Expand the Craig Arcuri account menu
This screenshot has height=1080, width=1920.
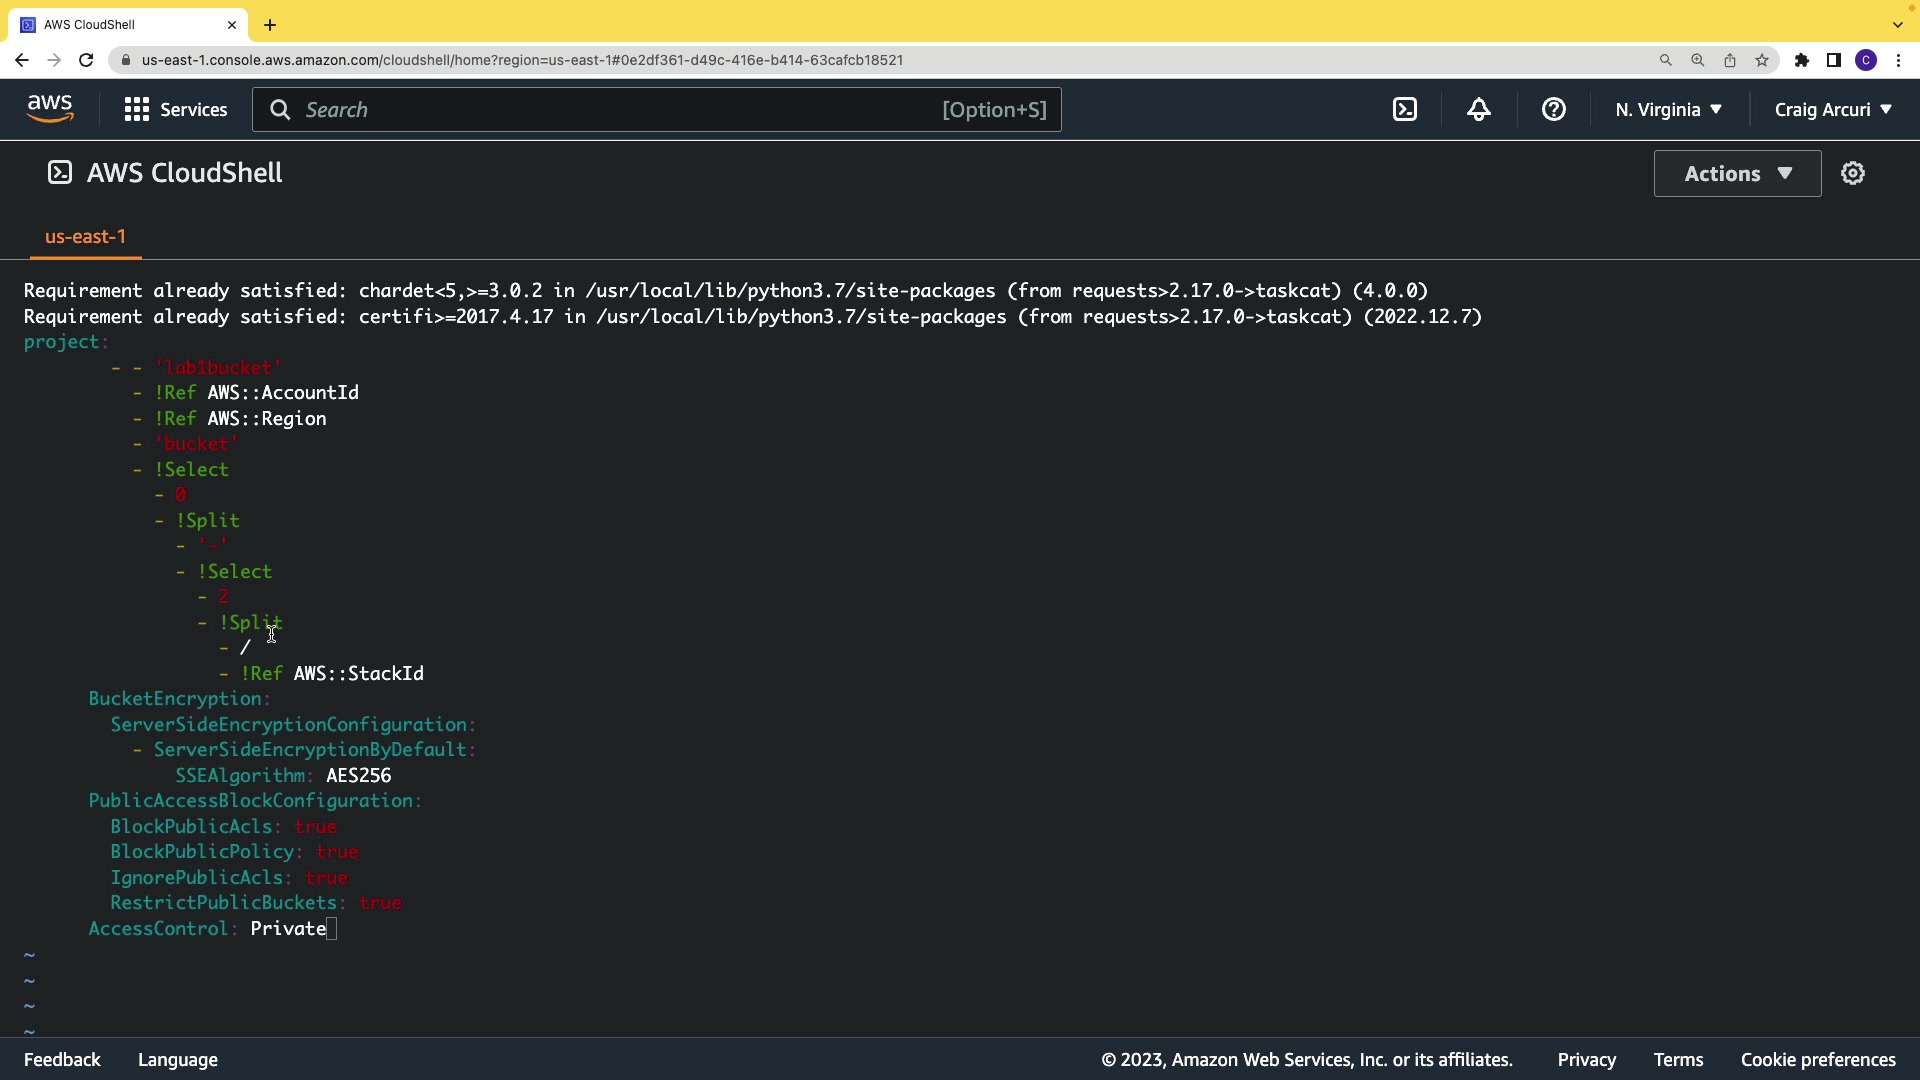coord(1833,110)
